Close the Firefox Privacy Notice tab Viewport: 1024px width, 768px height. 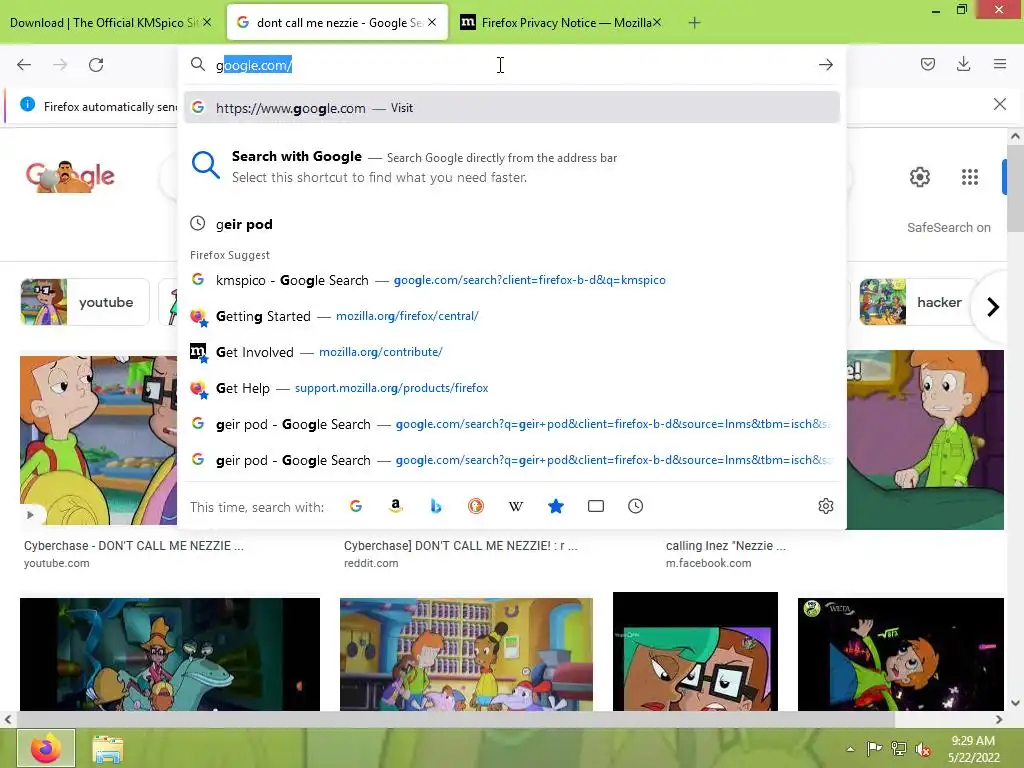[x=657, y=22]
